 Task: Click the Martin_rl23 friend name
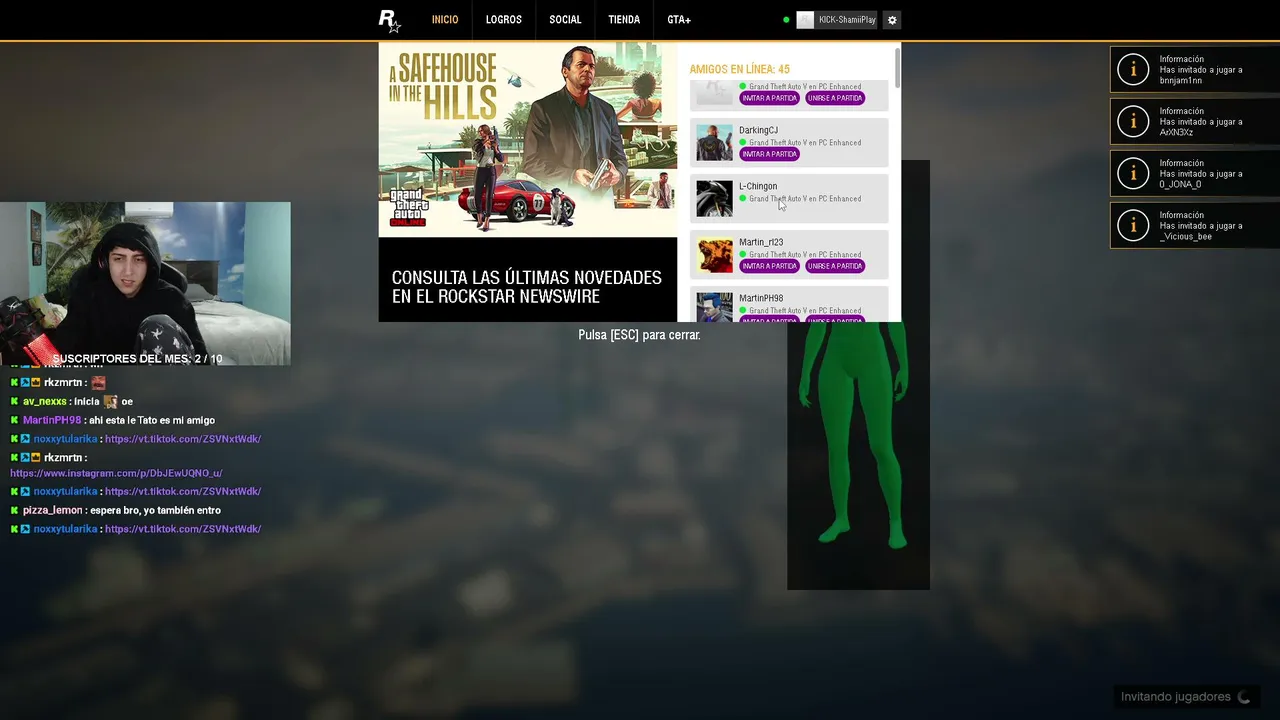pyautogui.click(x=761, y=242)
